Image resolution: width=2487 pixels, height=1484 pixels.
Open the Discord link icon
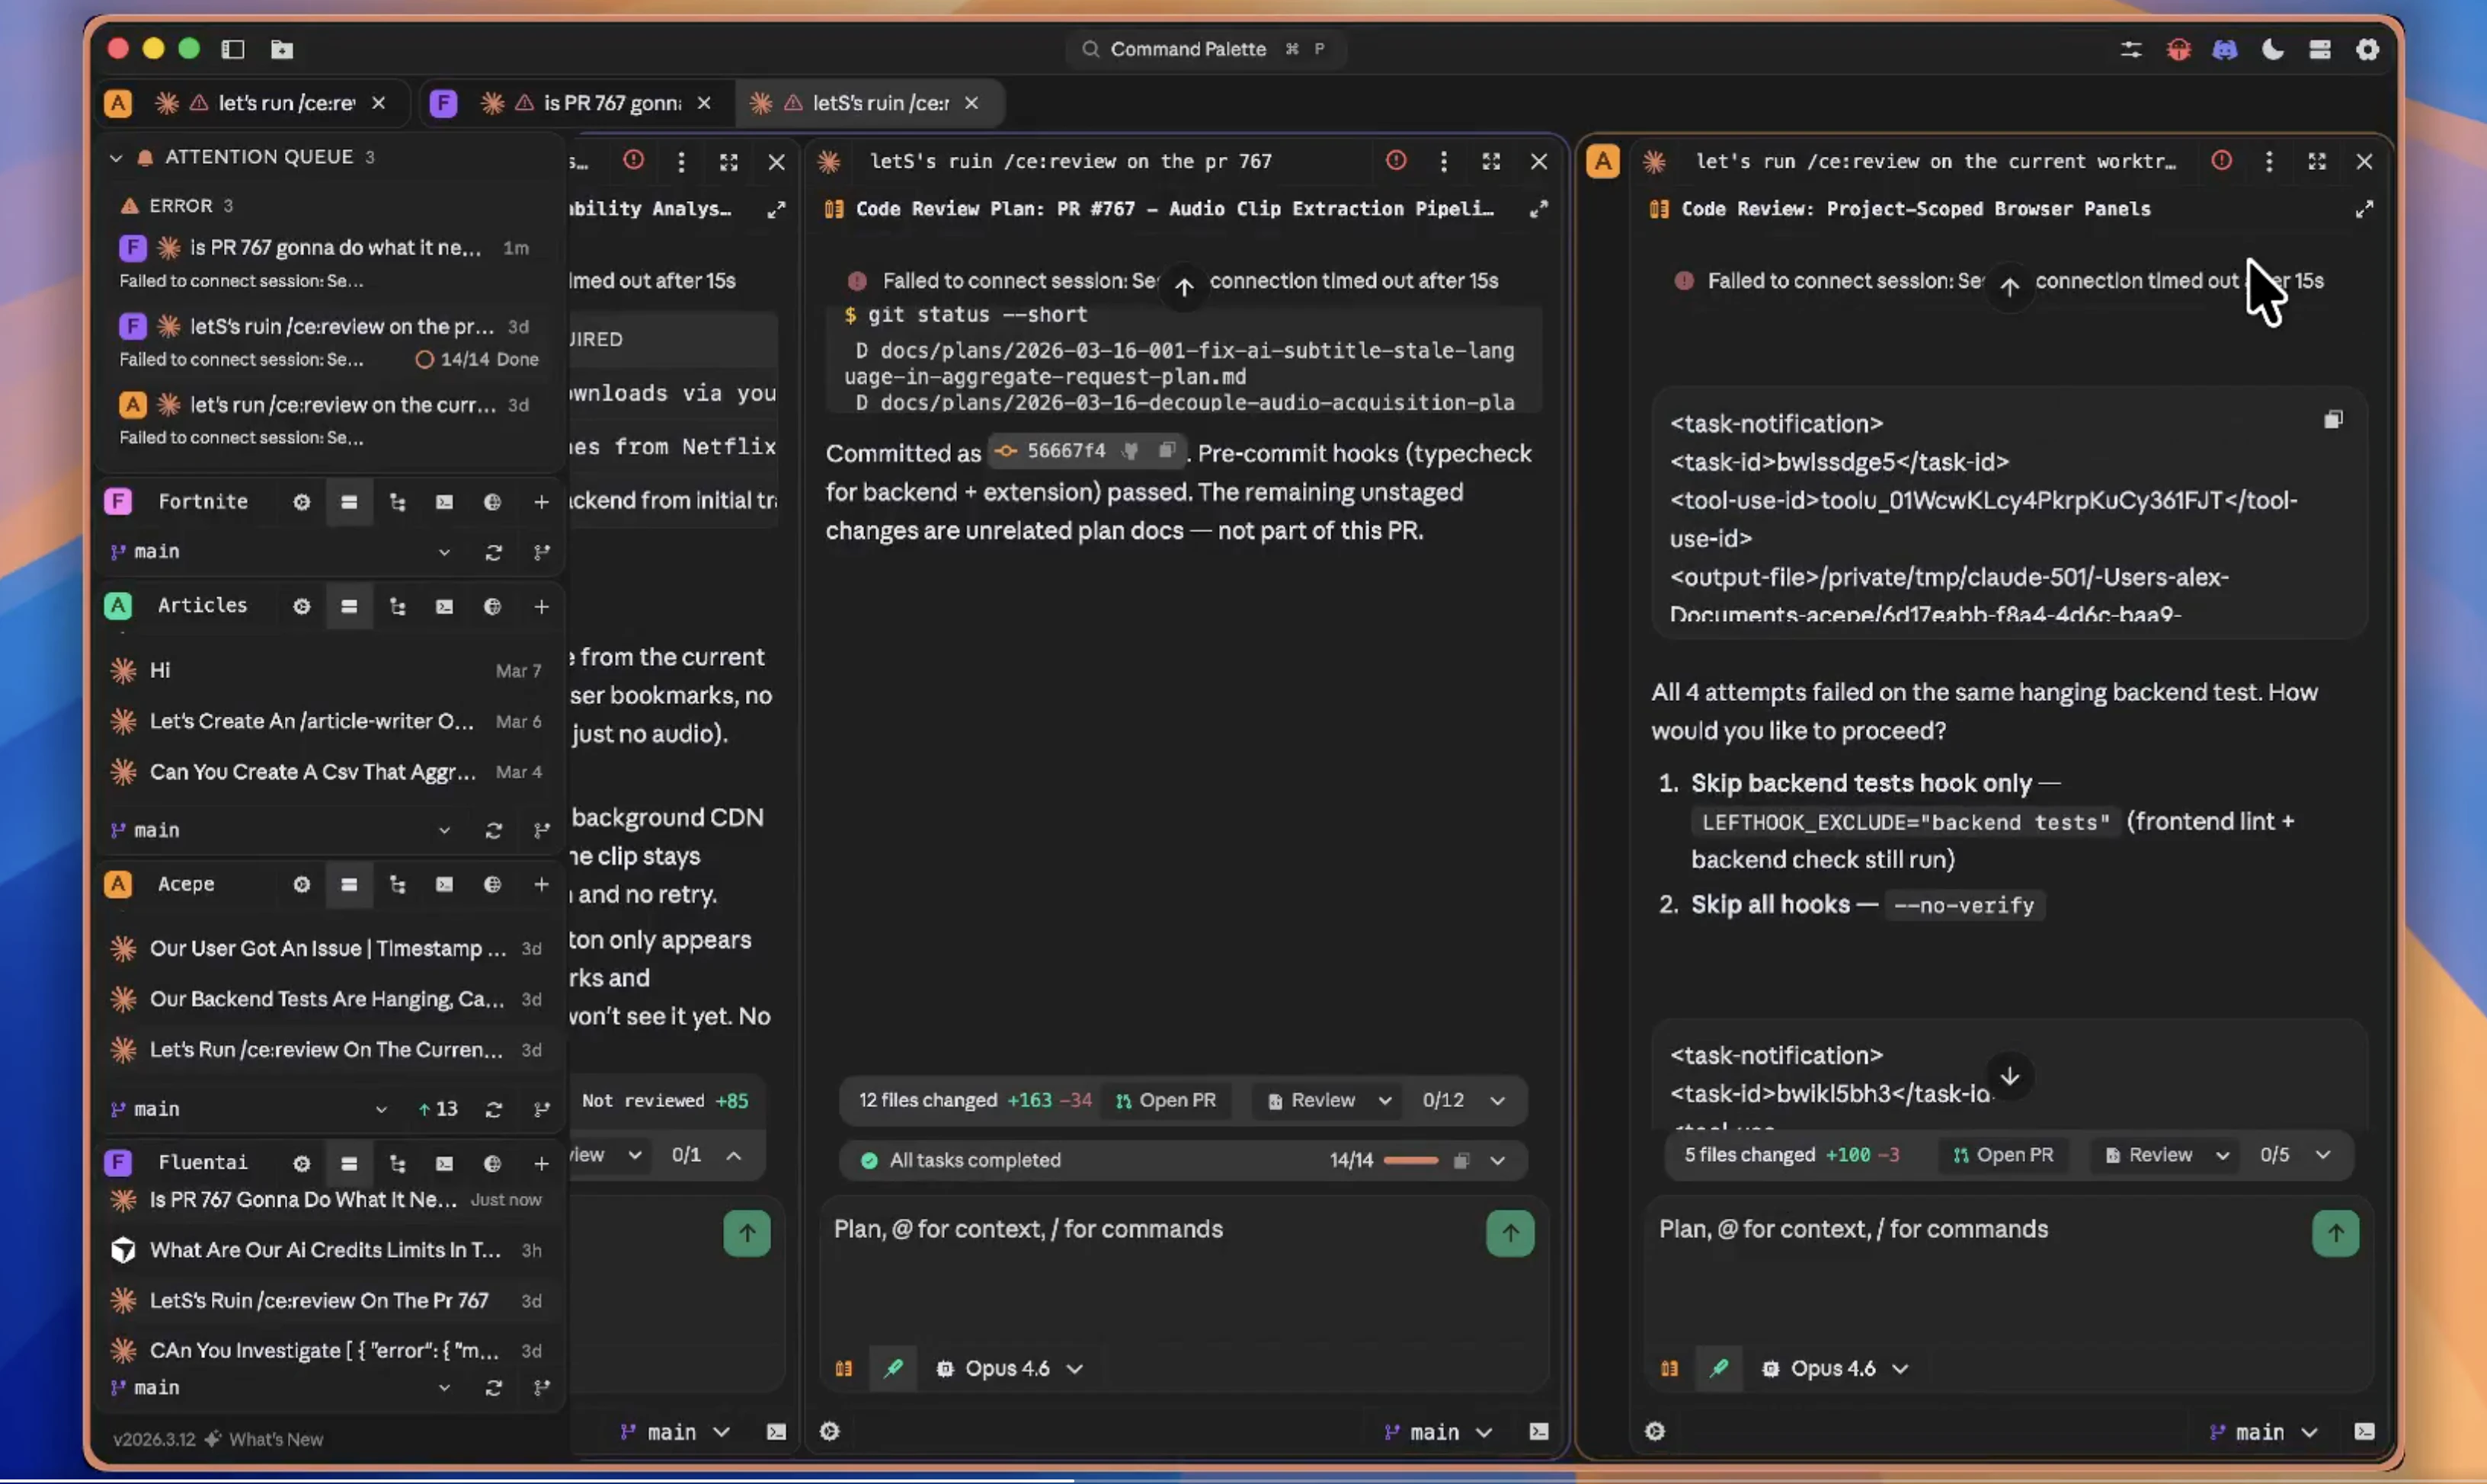click(x=2224, y=49)
